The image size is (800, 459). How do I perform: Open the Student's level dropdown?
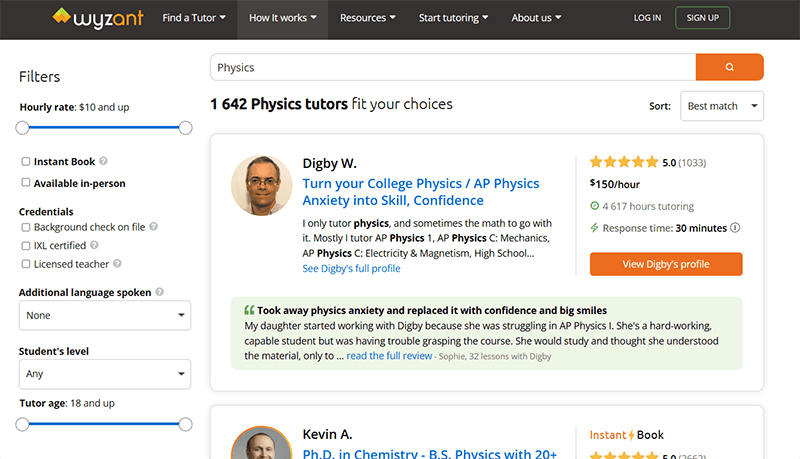pos(105,375)
